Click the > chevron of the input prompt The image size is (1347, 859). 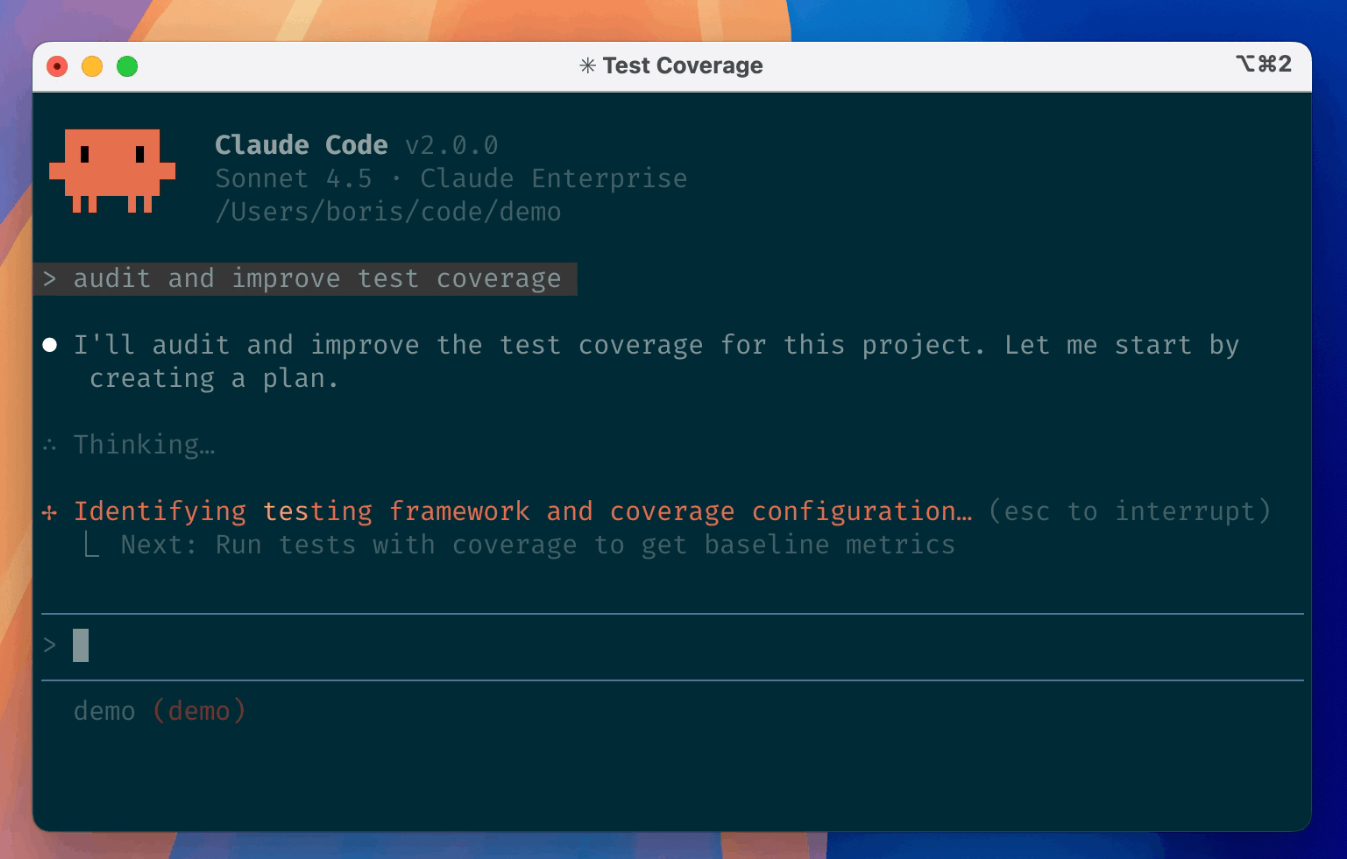click(49, 645)
